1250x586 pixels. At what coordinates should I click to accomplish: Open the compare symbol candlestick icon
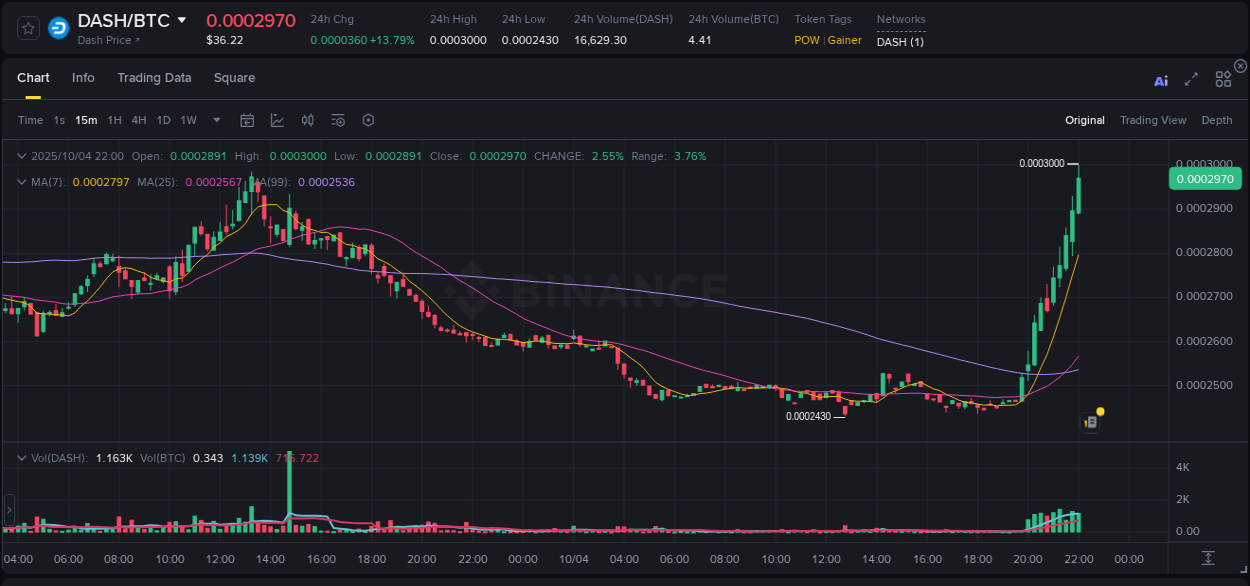point(307,120)
